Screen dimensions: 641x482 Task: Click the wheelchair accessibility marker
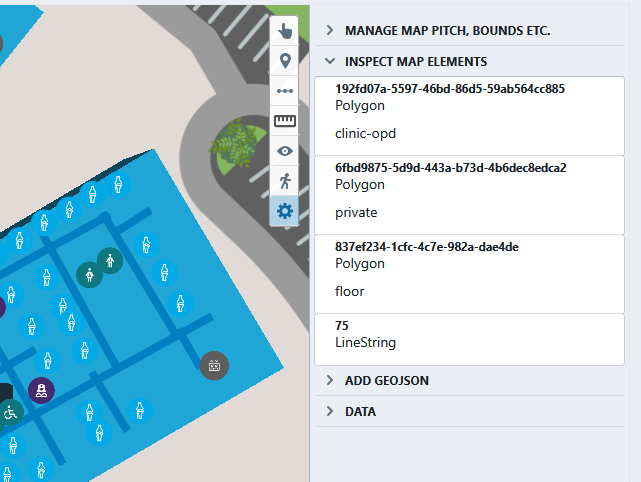(x=10, y=413)
